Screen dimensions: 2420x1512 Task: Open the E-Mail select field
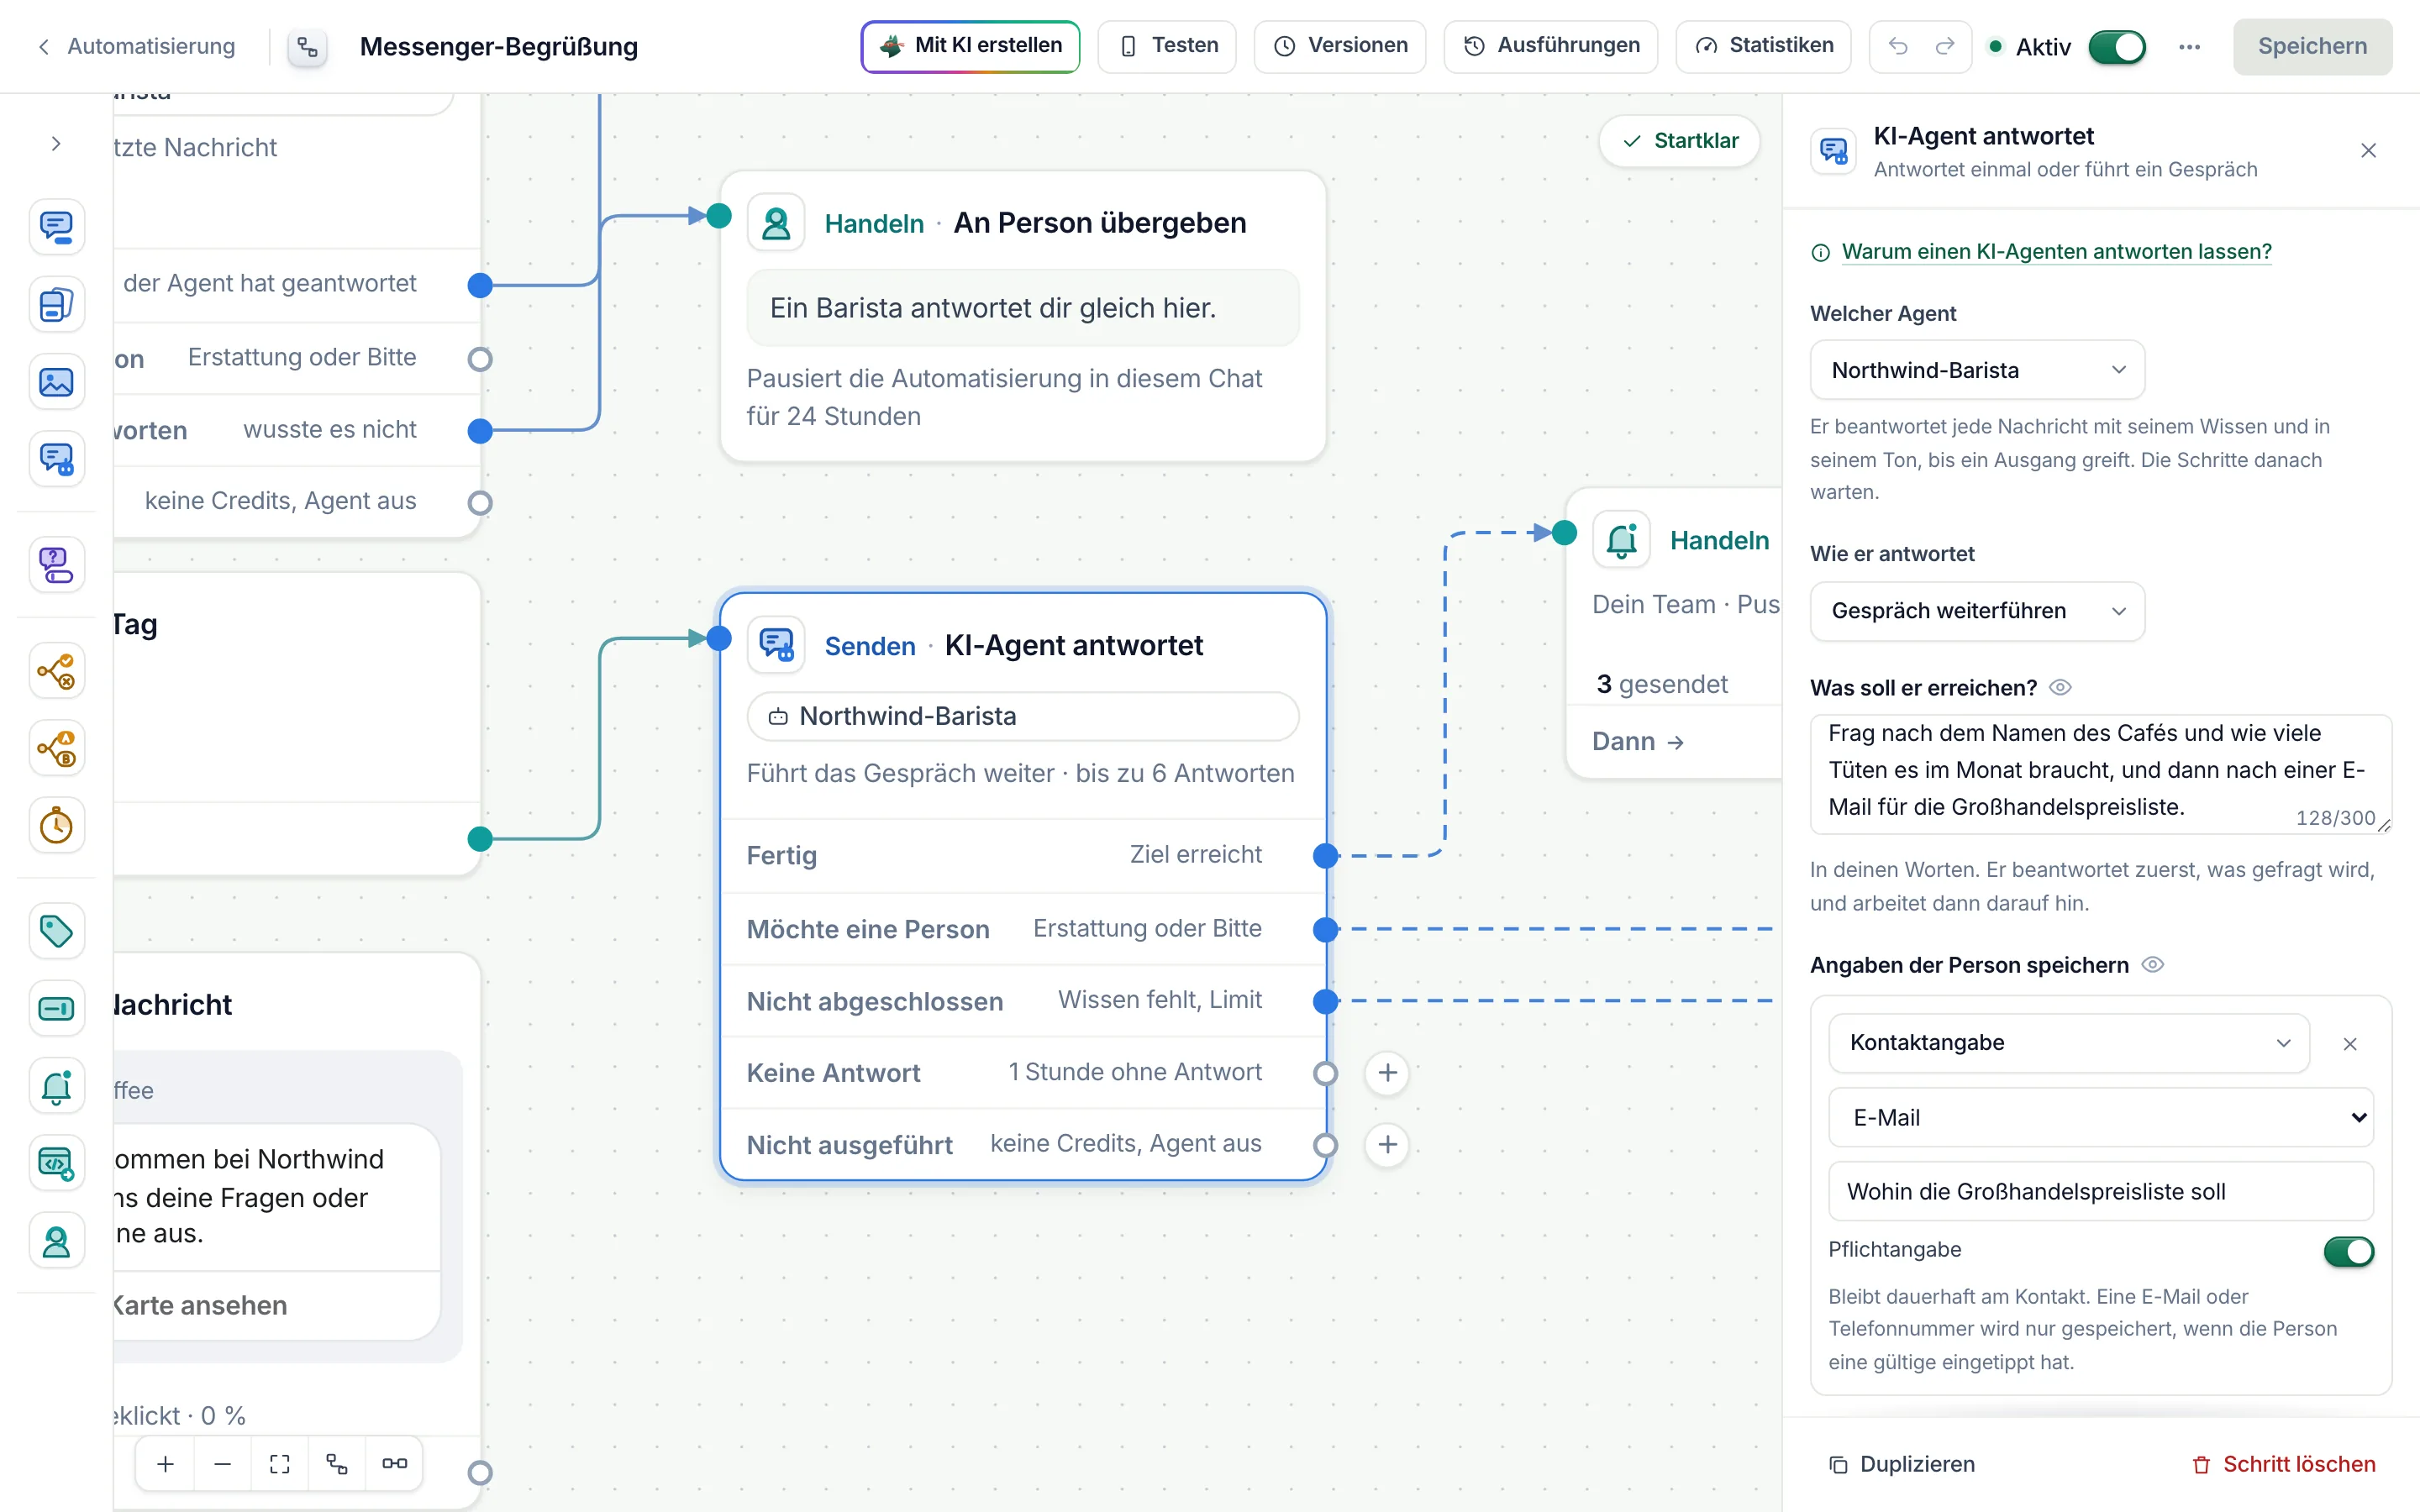2100,1118
